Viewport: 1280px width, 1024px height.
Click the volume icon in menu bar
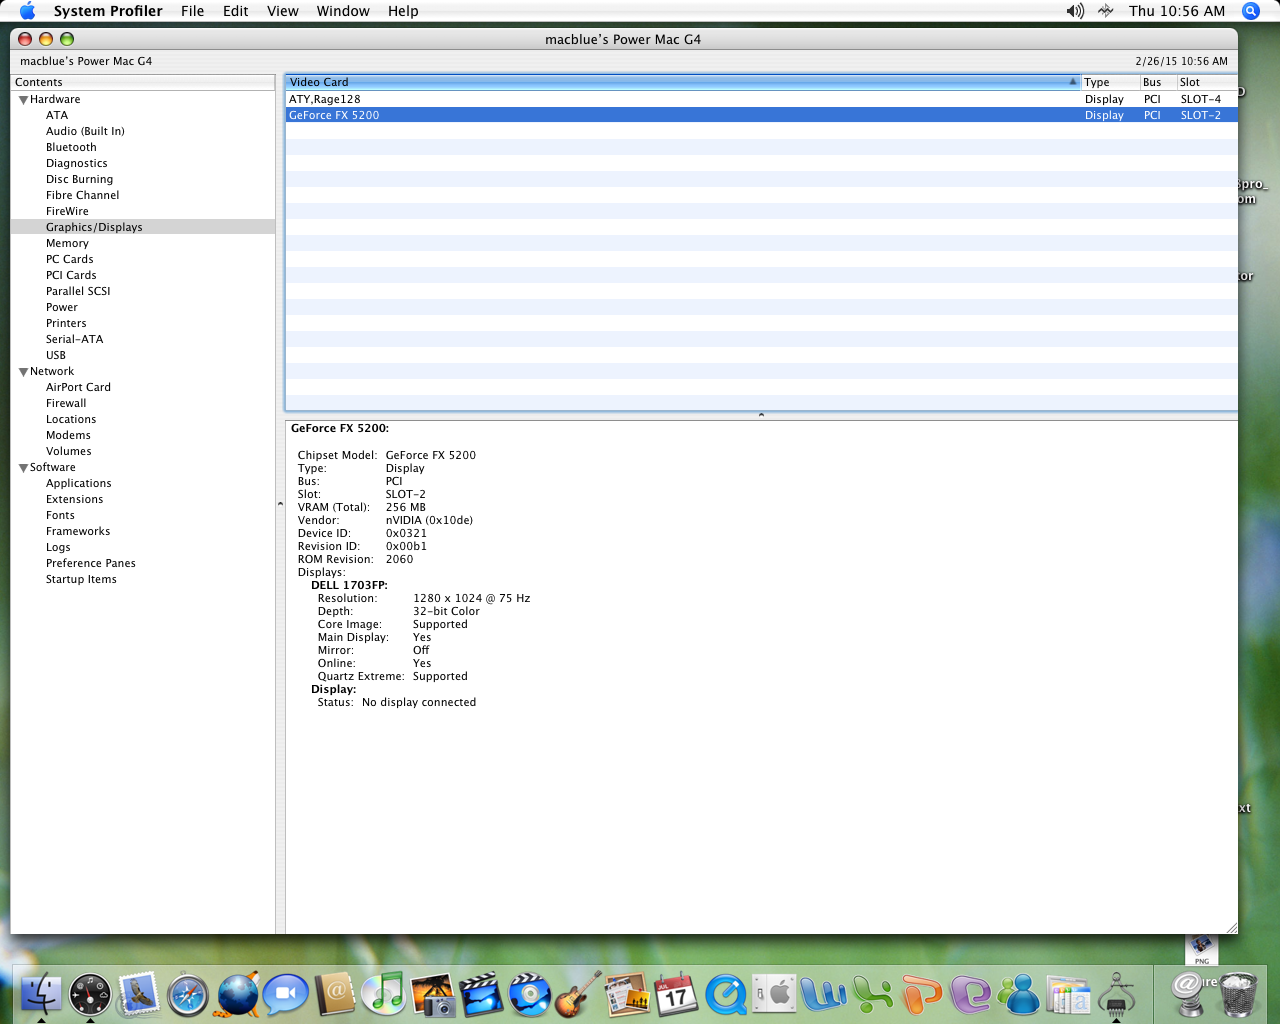pos(1075,11)
